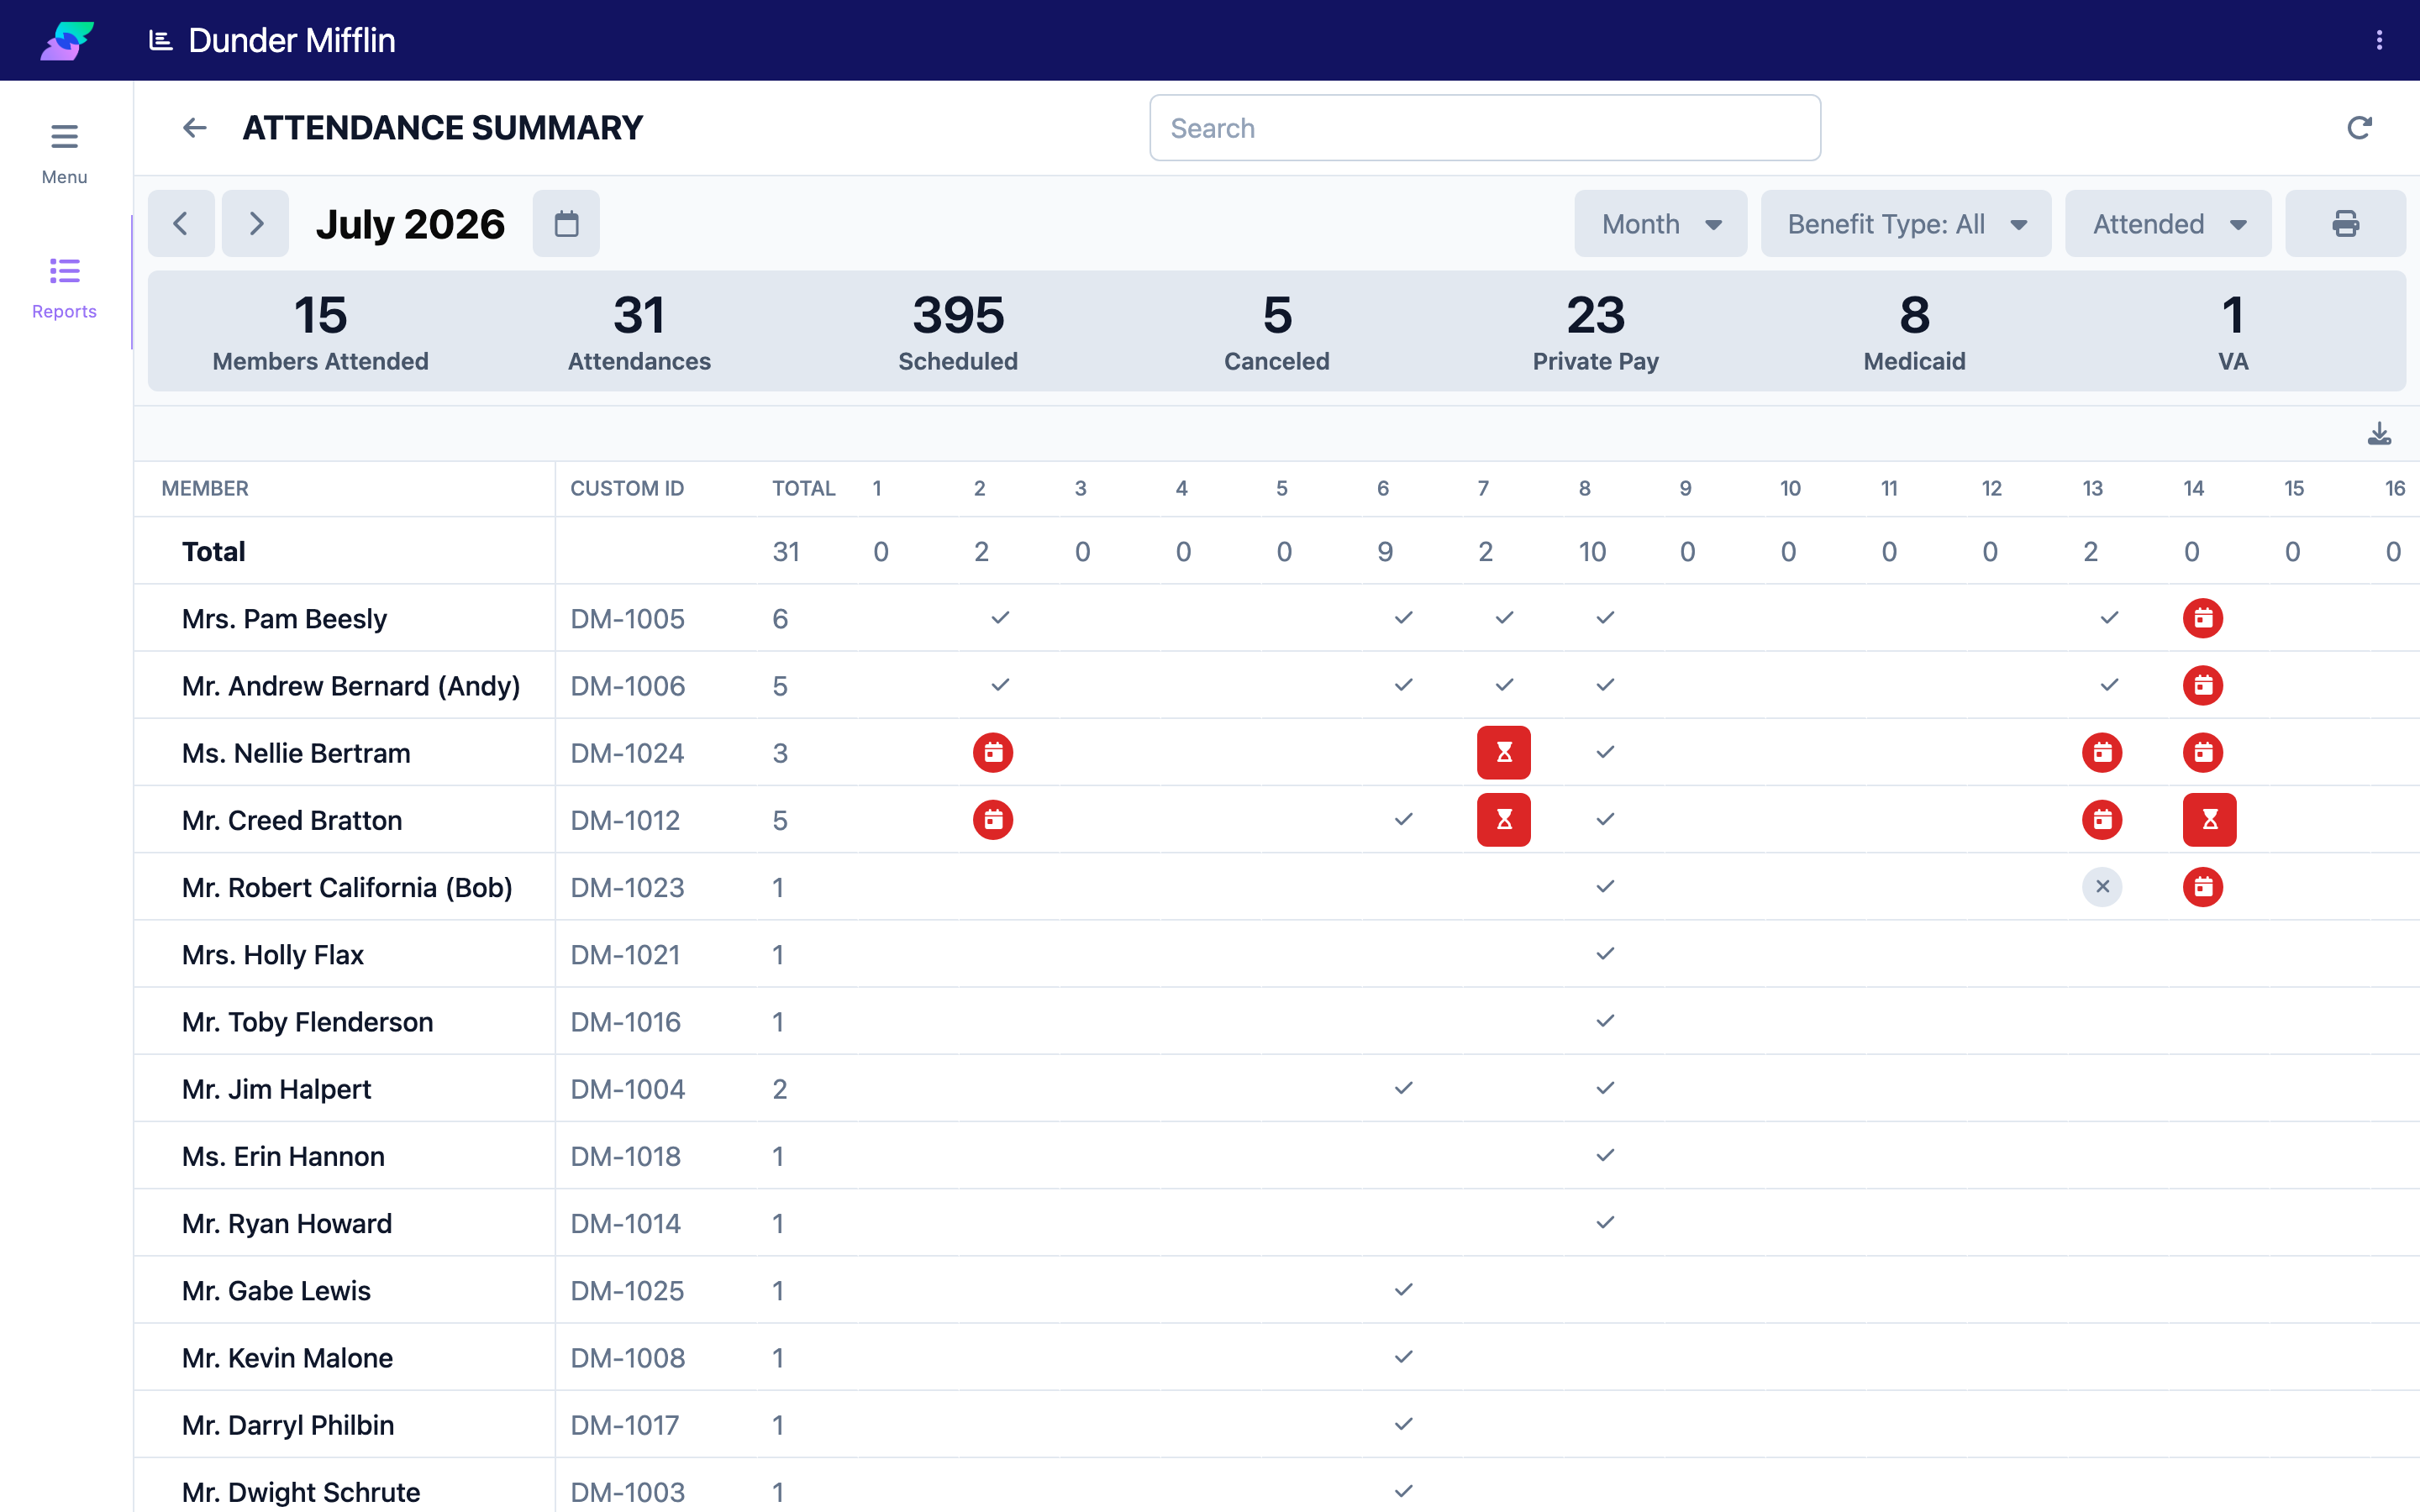Screen dimensions: 2420x1512
Task: Click Nellie Bertram's red calendar icon on day 13
Action: 2102,752
